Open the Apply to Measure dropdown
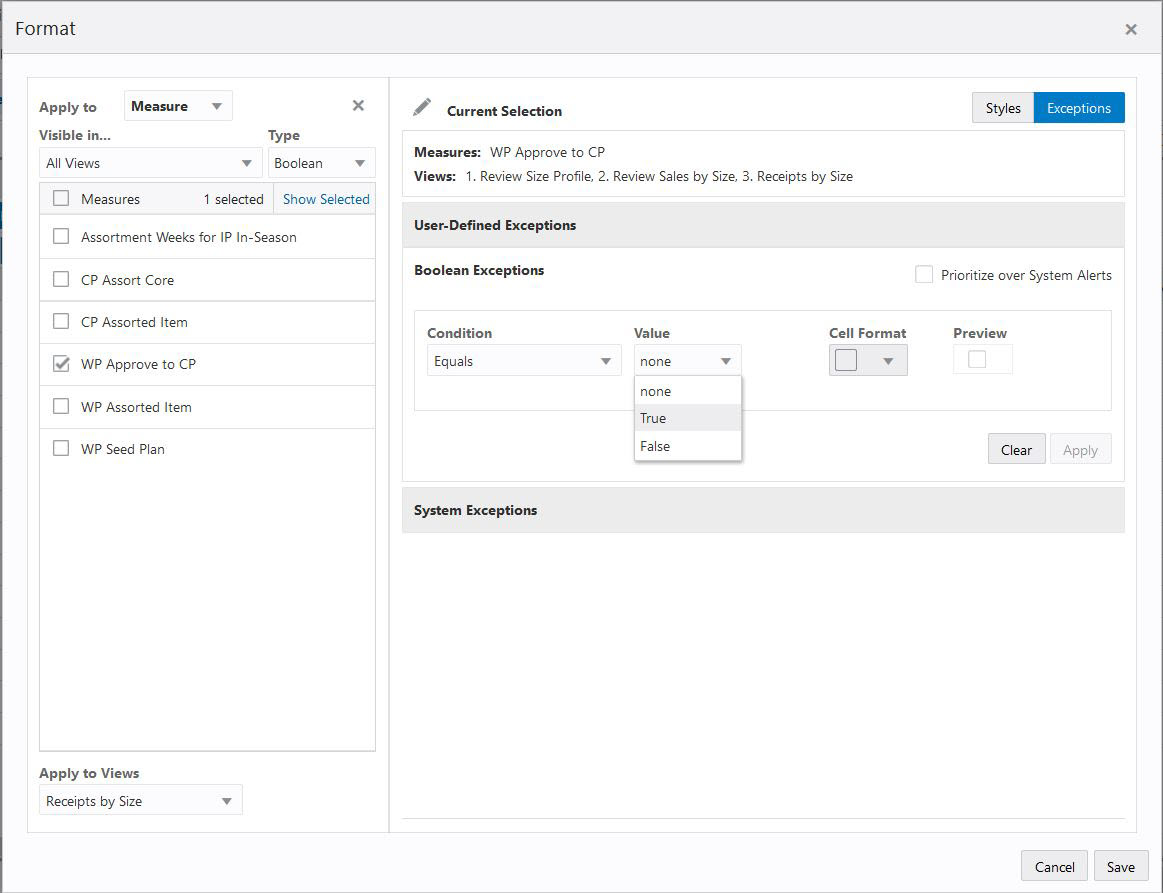Screen dimensions: 1163x893 point(178,106)
